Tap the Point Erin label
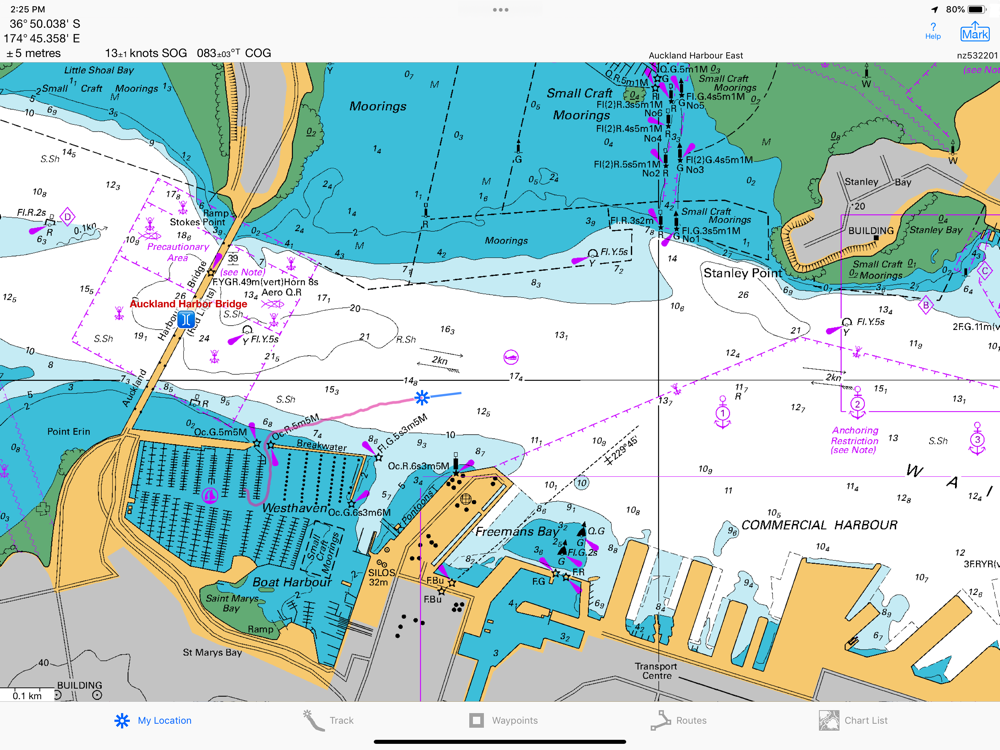1000x750 pixels. [69, 432]
